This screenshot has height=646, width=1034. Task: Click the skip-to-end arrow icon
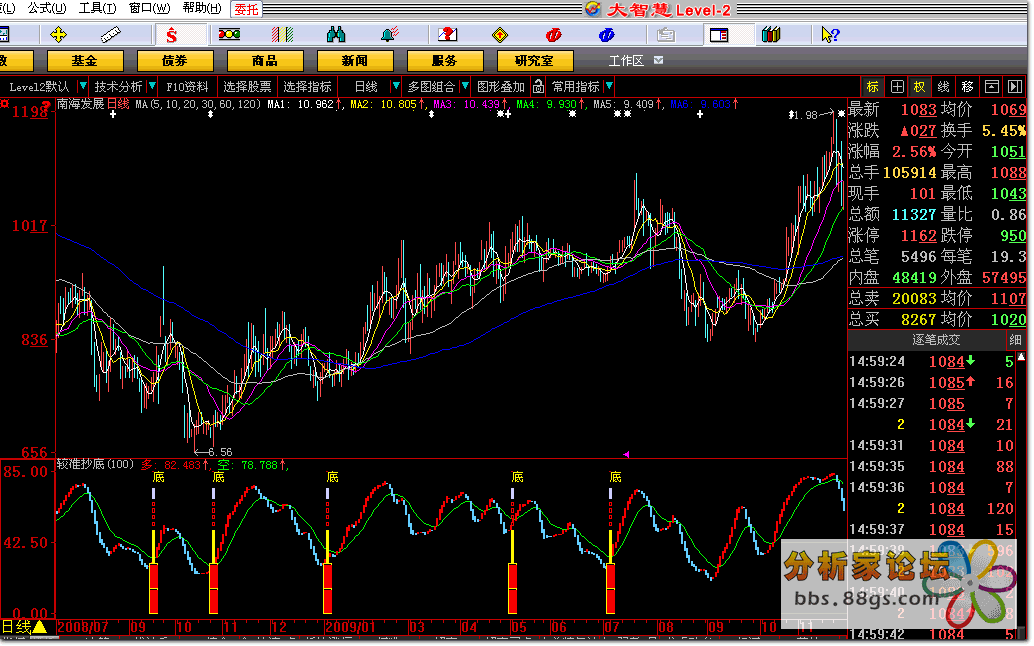(1015, 87)
